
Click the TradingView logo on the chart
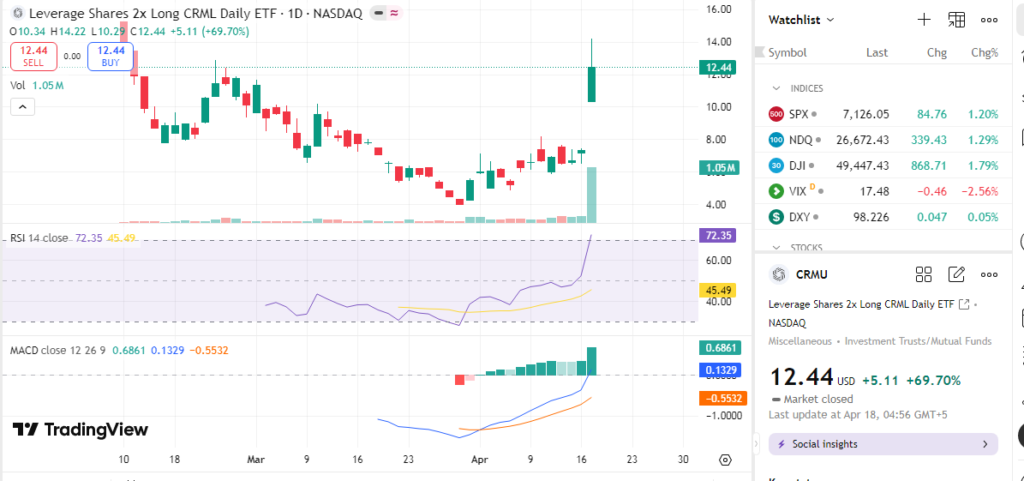[80, 429]
